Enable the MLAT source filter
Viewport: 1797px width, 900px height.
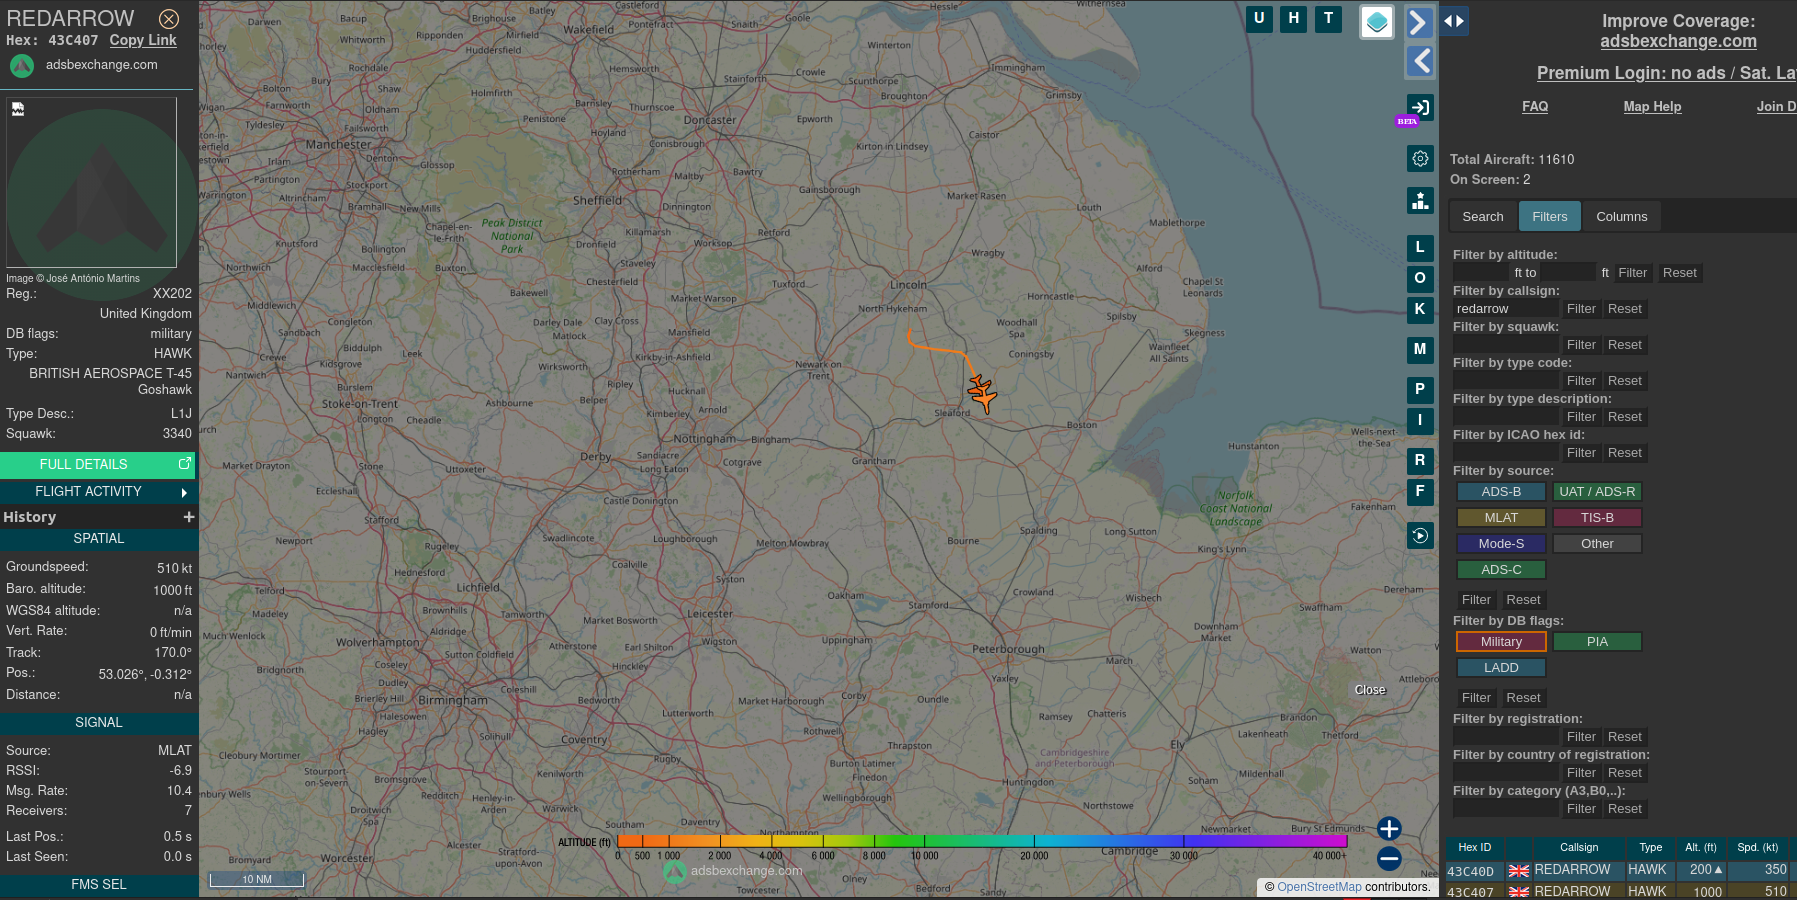[x=1501, y=517]
